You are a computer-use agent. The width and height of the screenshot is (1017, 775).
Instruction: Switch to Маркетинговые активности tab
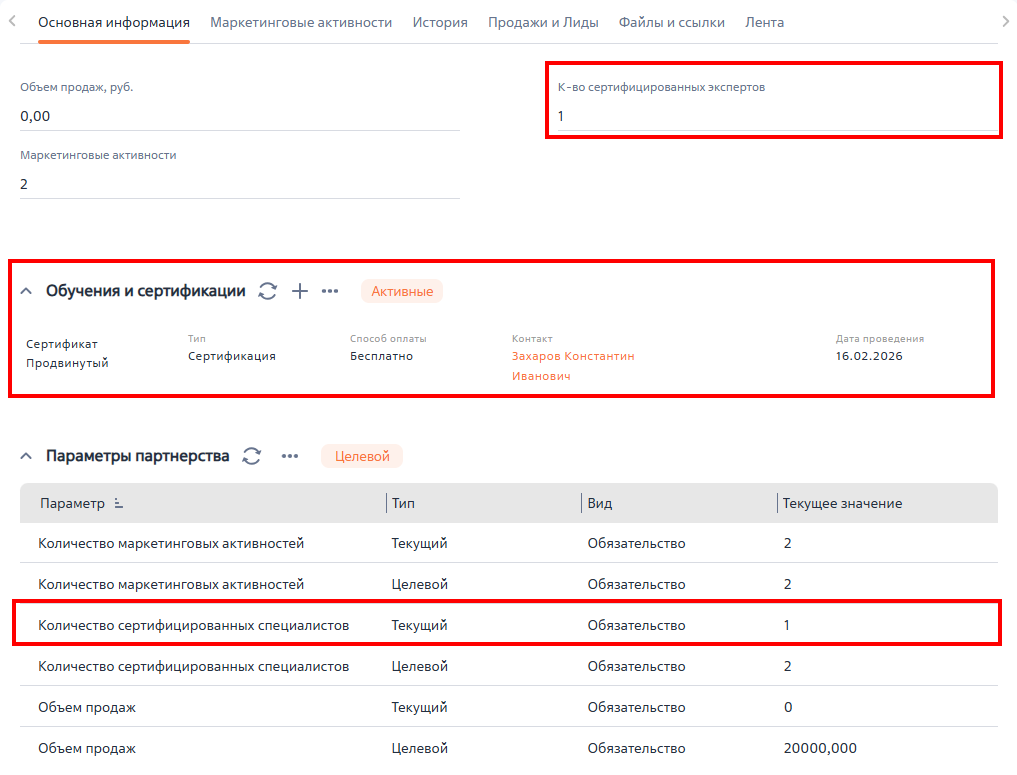click(x=301, y=22)
